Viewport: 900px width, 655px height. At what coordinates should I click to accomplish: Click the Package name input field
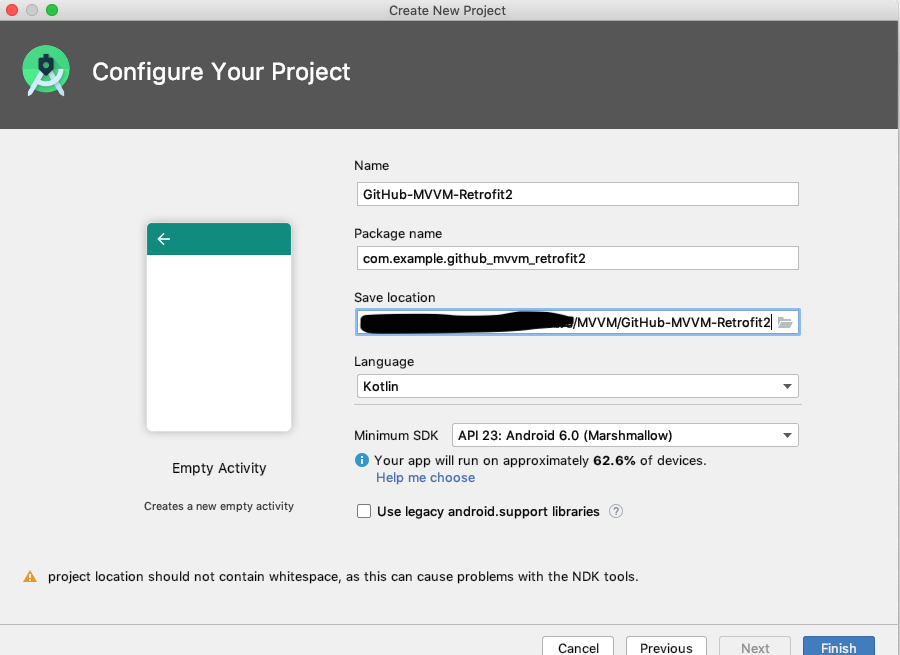click(577, 258)
